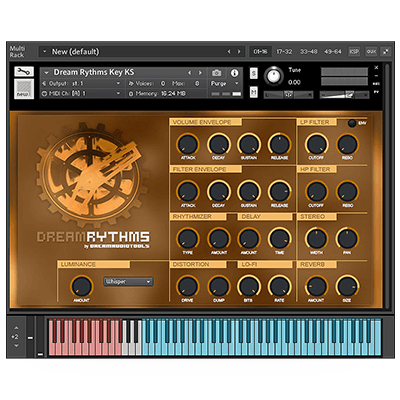Click the Reverb Size knob
400x400 pixels.
pyautogui.click(x=347, y=286)
